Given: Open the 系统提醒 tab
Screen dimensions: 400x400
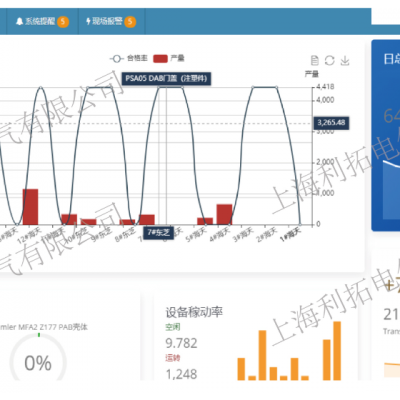Looking at the screenshot, I should point(42,22).
